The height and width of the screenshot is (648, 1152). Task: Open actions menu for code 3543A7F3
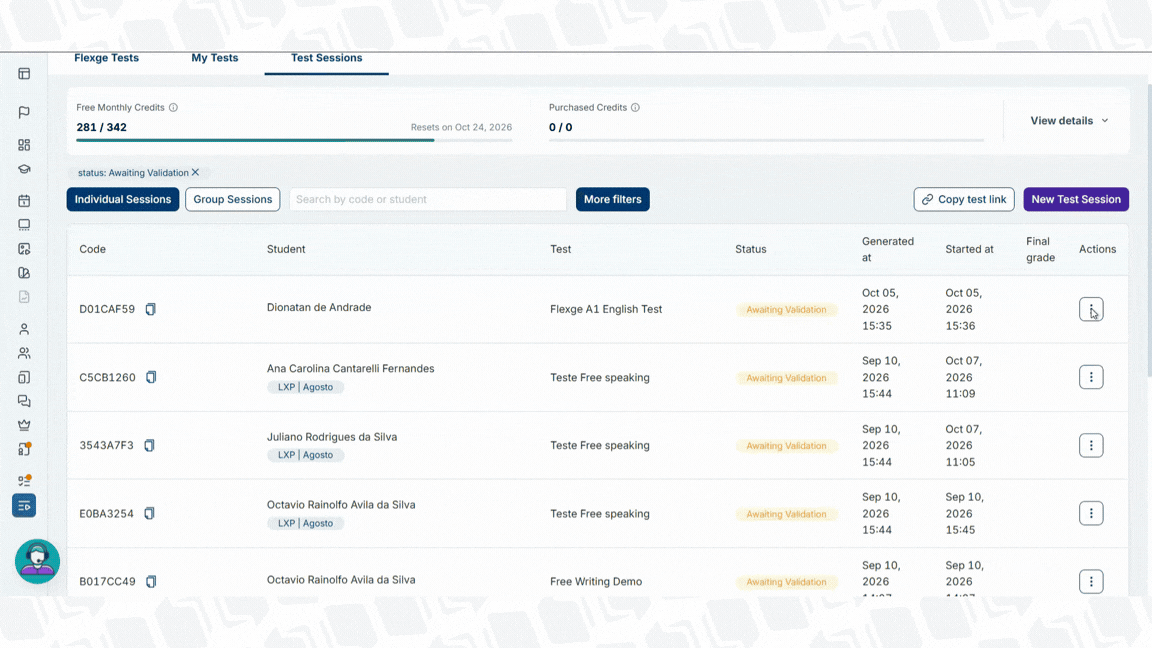pos(1091,445)
